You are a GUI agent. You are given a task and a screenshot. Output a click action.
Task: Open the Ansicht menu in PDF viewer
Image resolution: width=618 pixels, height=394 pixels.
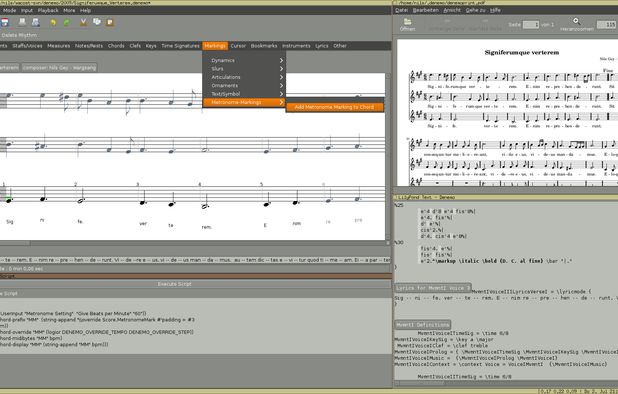pos(452,10)
